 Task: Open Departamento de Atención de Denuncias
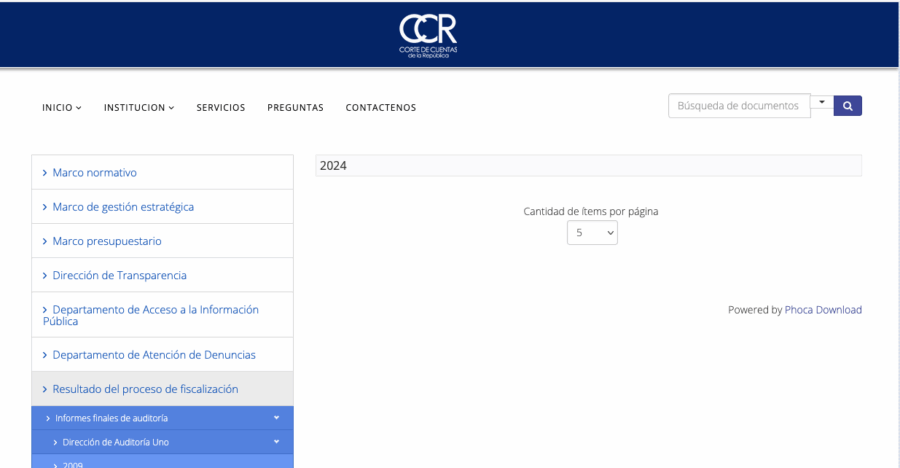(x=153, y=355)
